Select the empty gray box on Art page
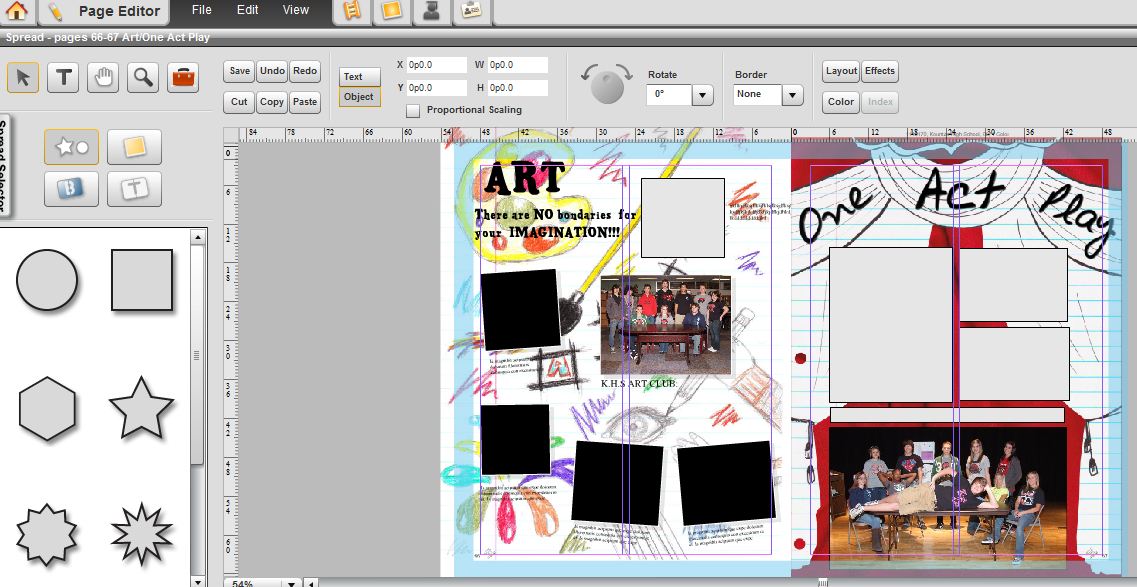 click(x=682, y=218)
